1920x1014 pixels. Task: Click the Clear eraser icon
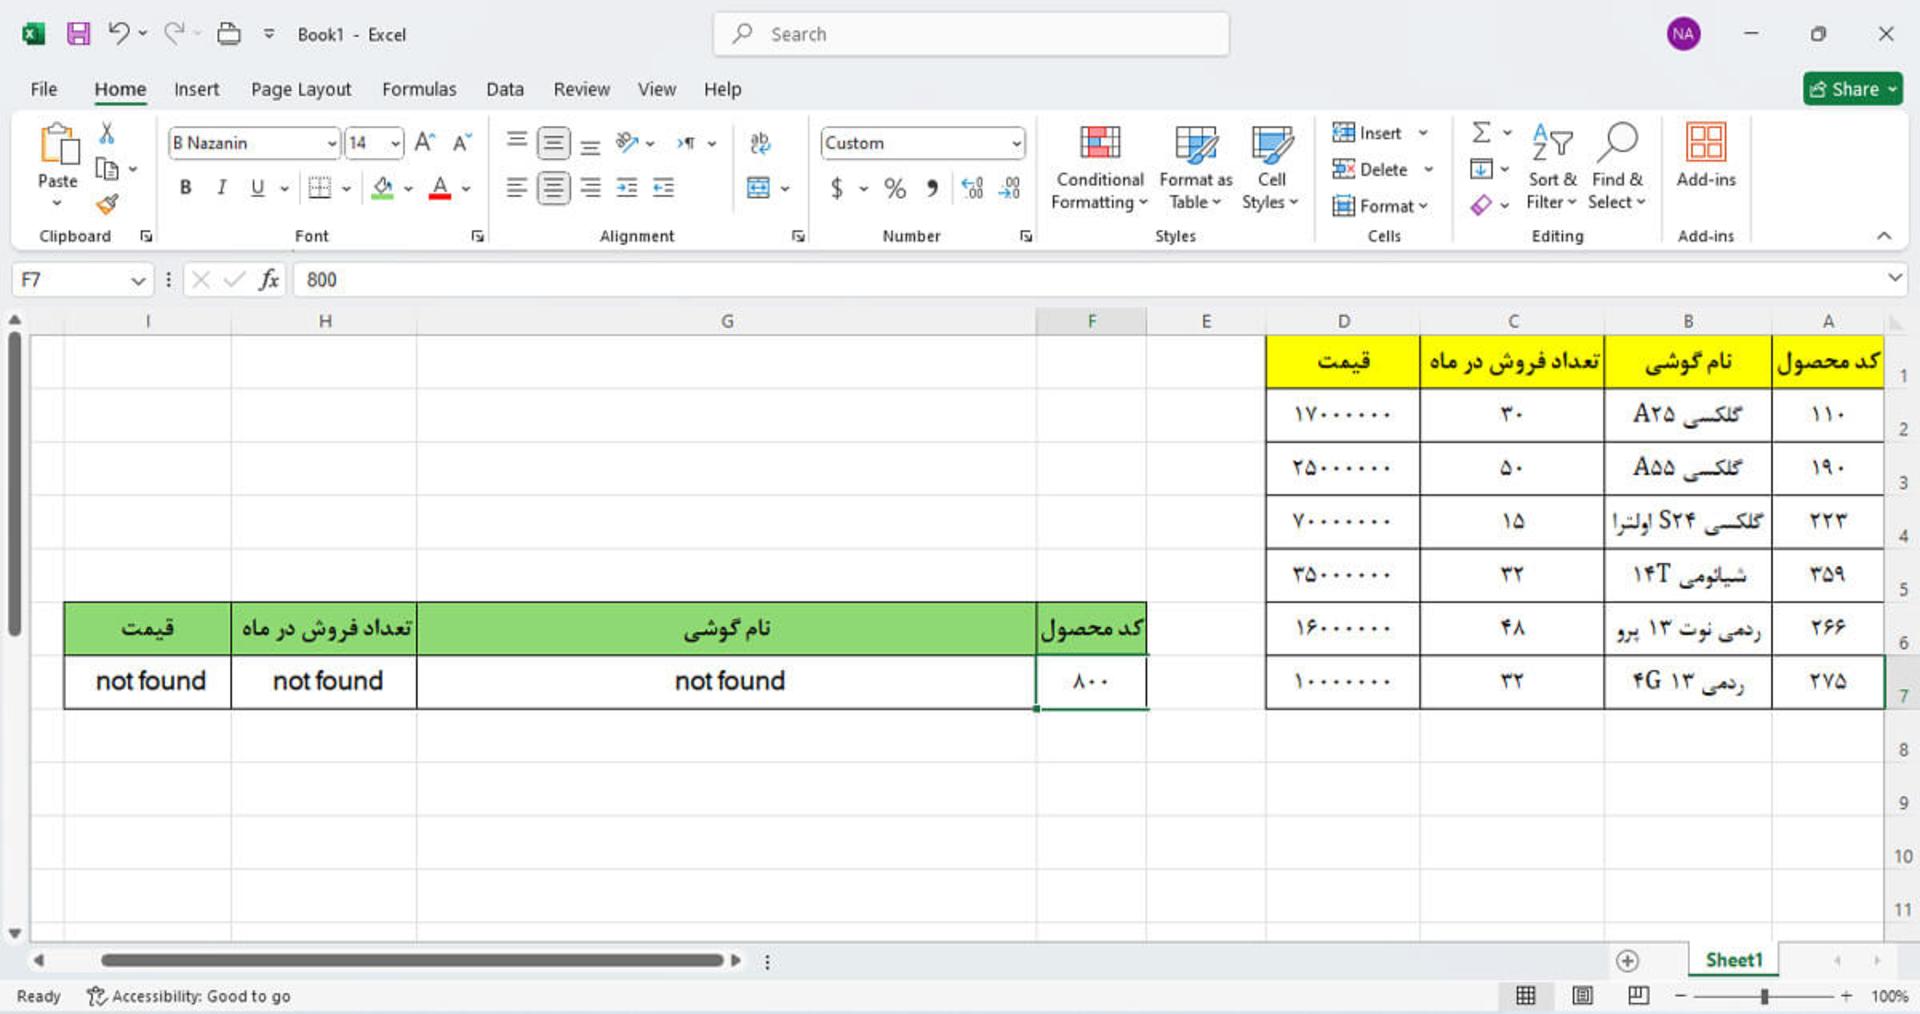point(1481,204)
